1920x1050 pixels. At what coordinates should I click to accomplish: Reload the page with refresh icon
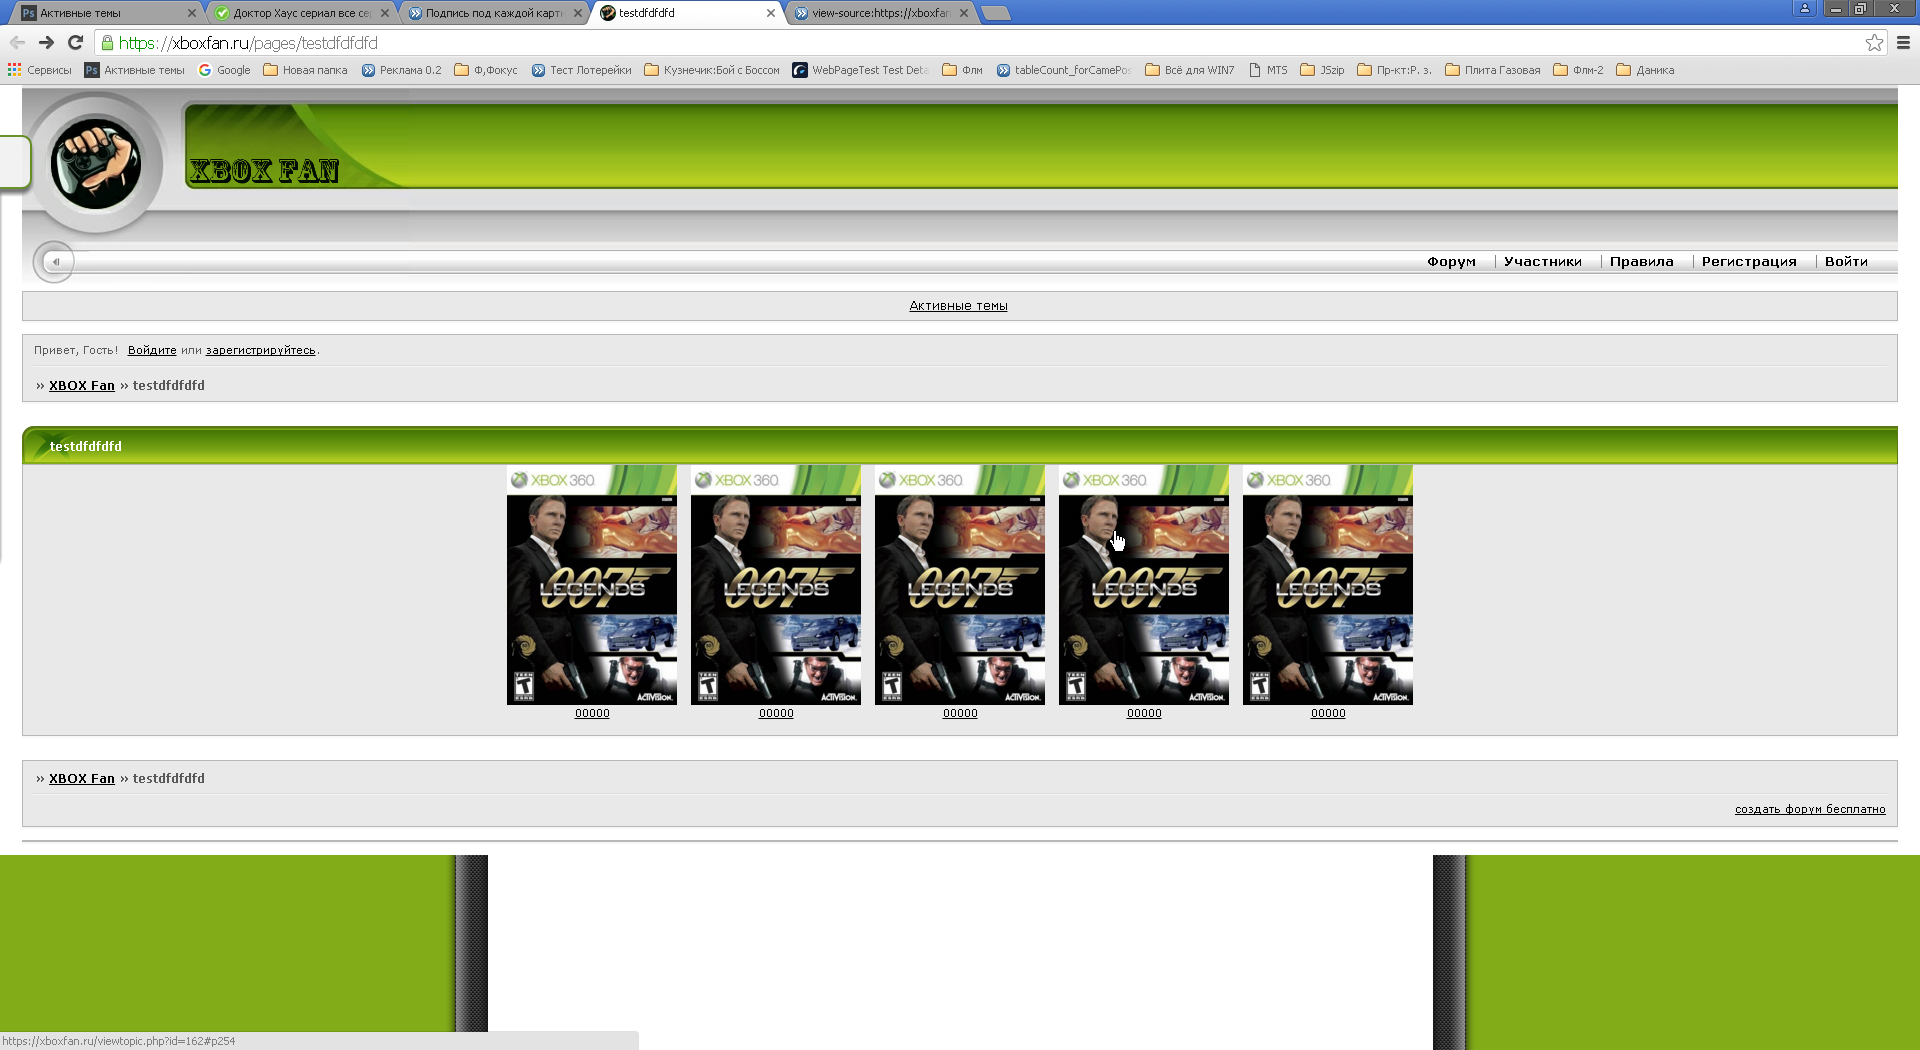[75, 42]
